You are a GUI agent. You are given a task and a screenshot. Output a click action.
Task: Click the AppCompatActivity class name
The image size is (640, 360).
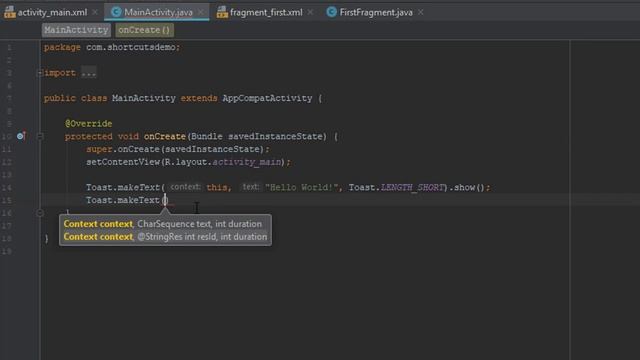point(267,98)
